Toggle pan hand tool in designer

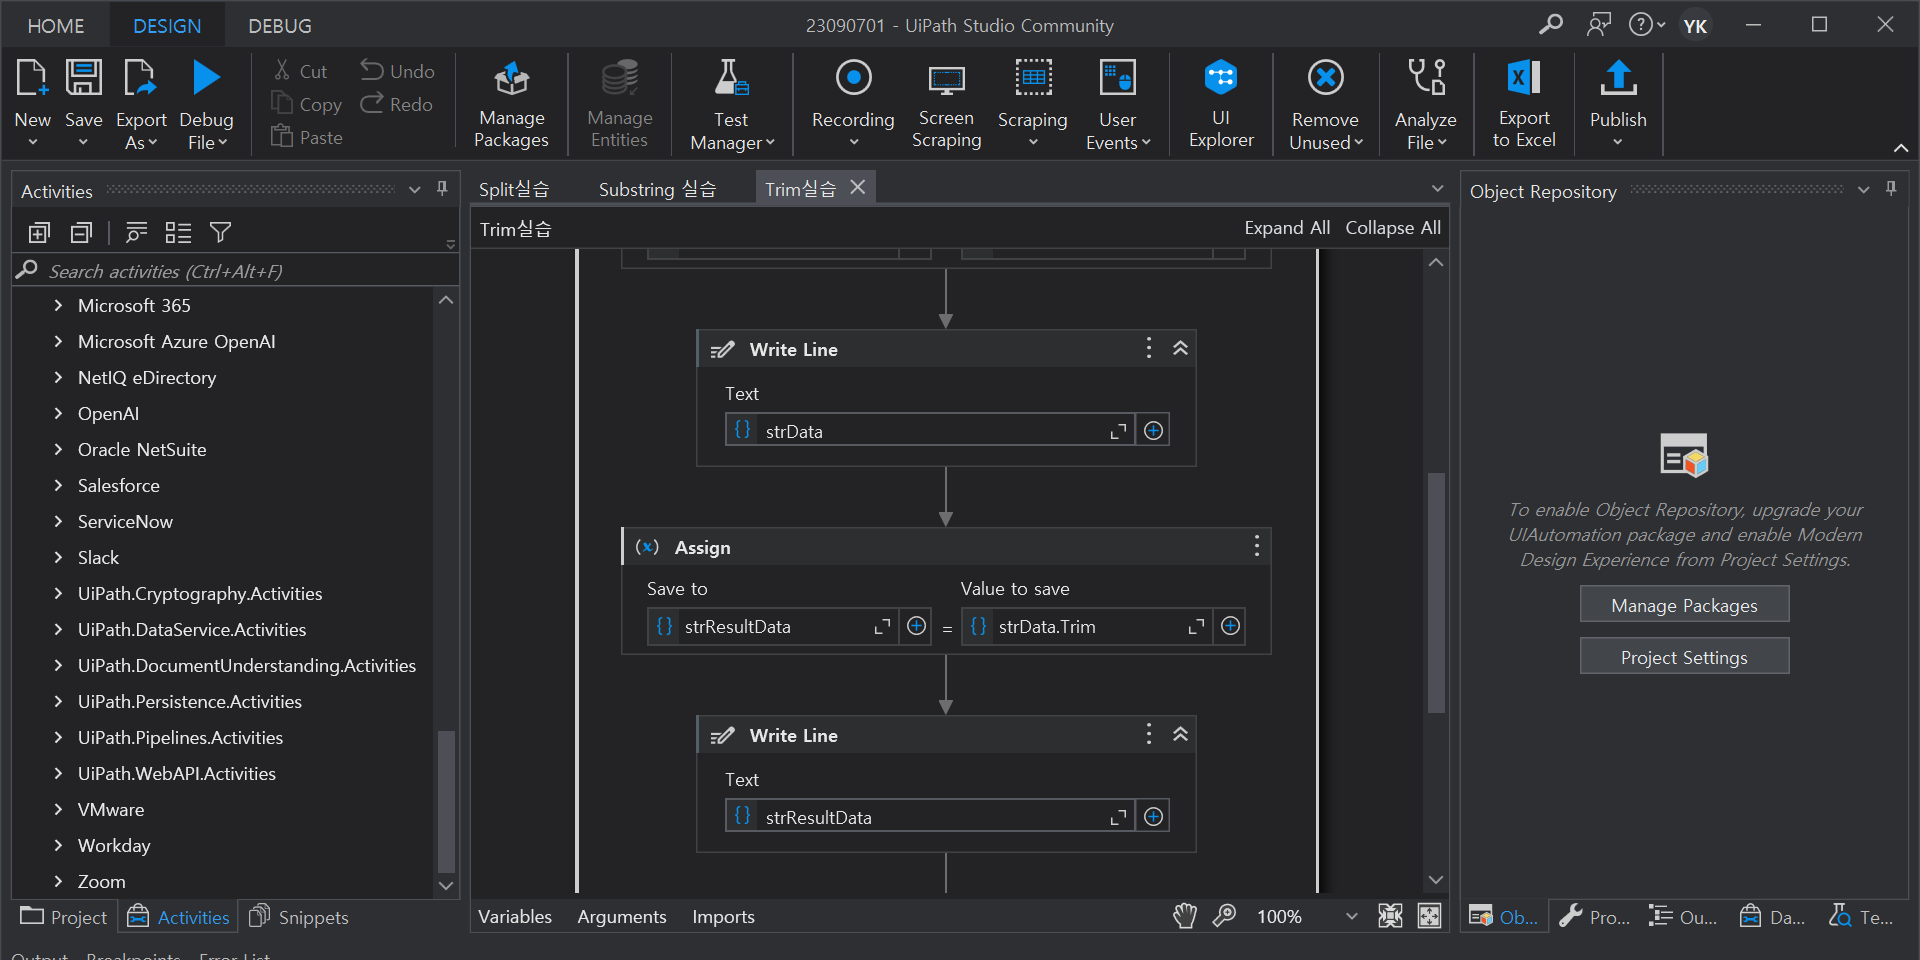coord(1185,916)
